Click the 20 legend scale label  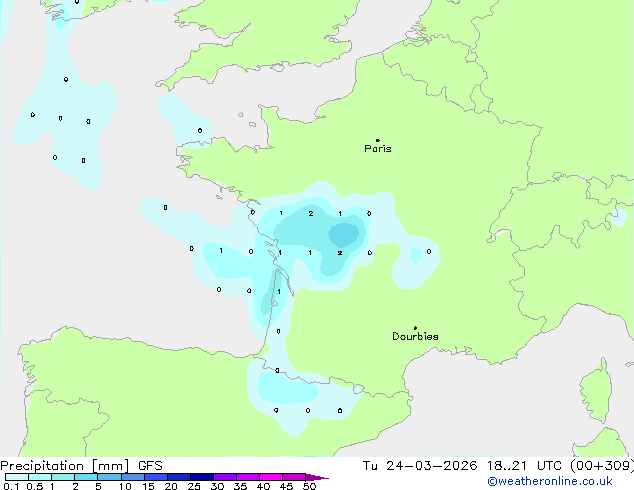[171, 486]
